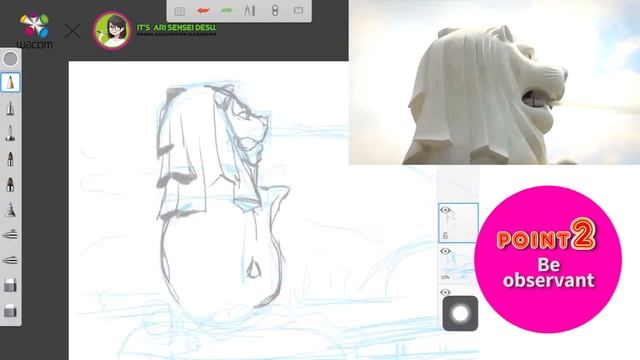Redo with the green right arrow

(x=227, y=11)
